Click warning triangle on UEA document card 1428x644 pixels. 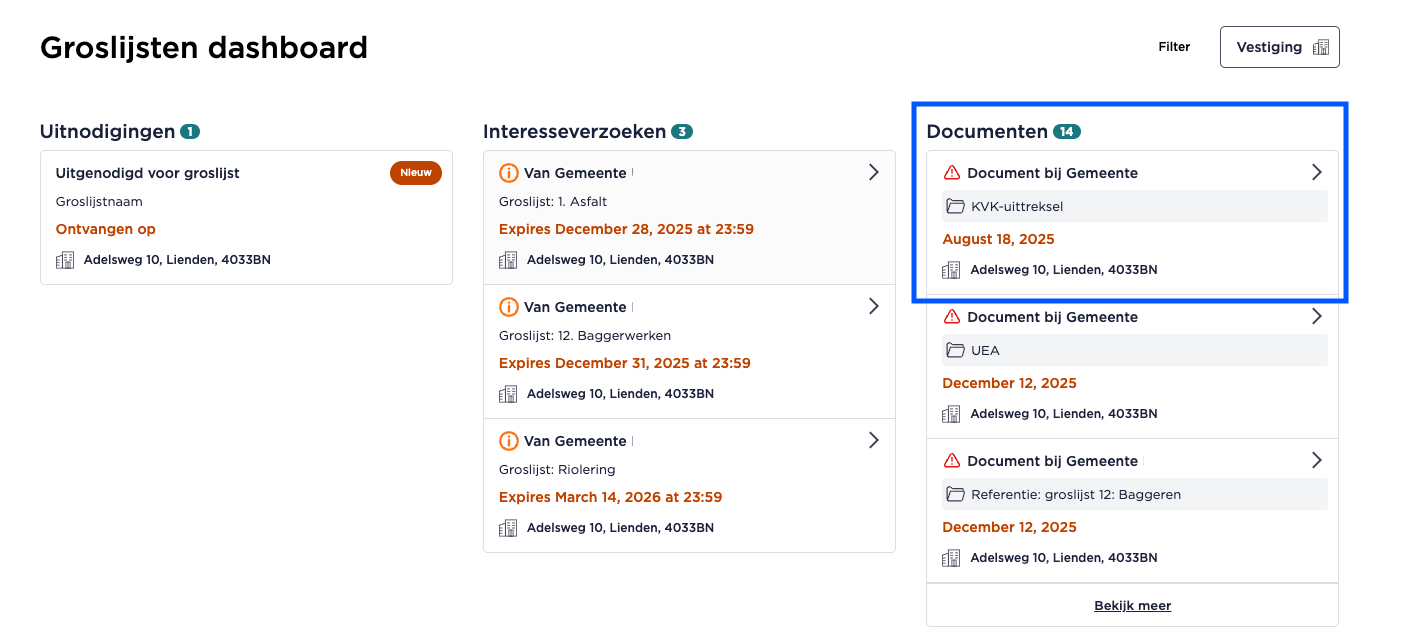(952, 317)
